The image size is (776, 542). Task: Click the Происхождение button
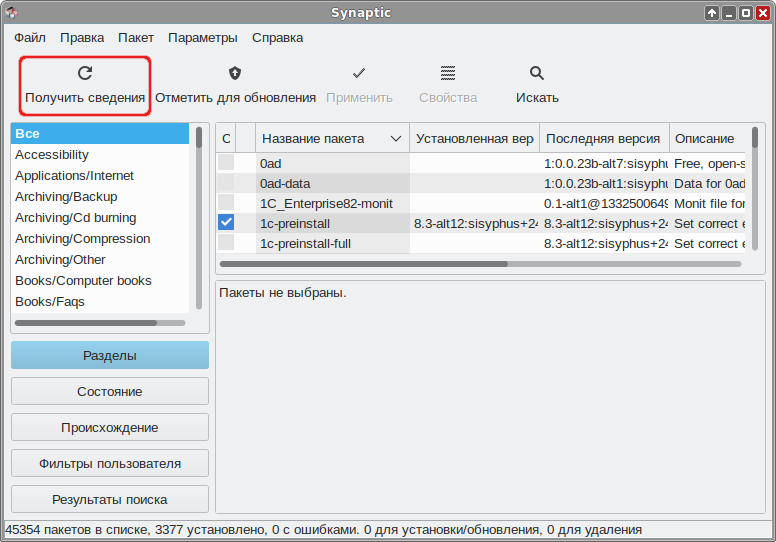[x=110, y=428]
